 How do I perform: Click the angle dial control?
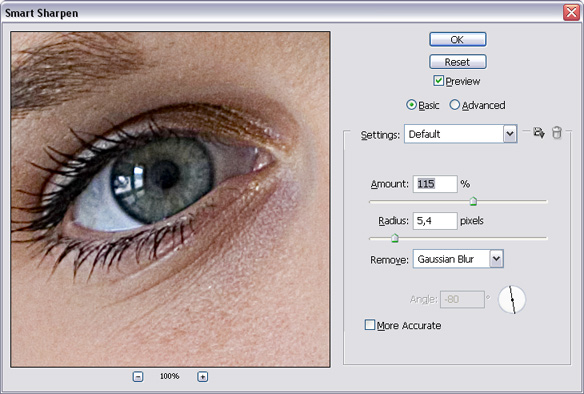(512, 299)
